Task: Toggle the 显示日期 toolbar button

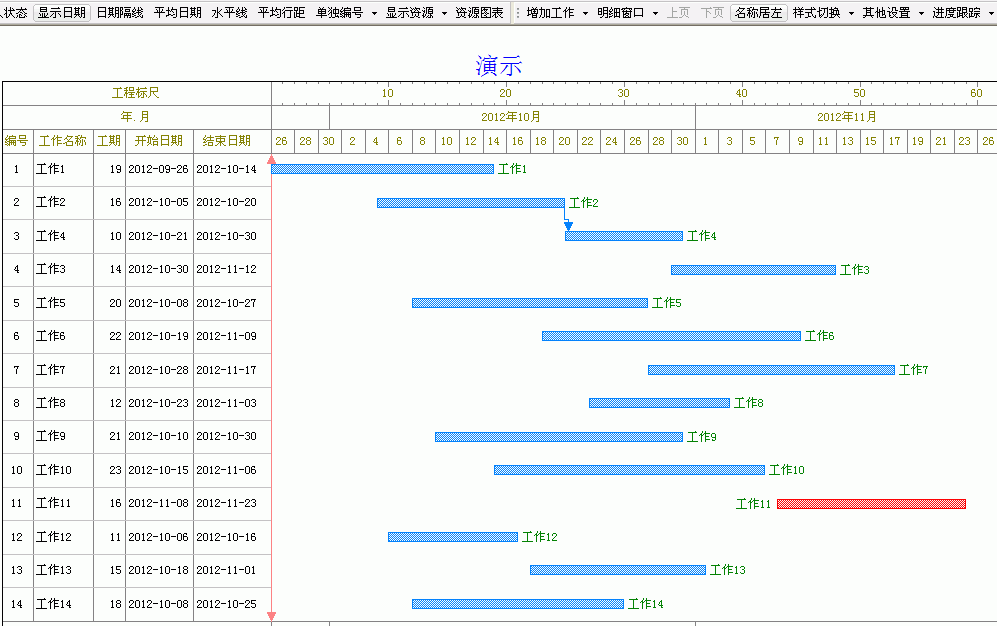Action: [62, 13]
